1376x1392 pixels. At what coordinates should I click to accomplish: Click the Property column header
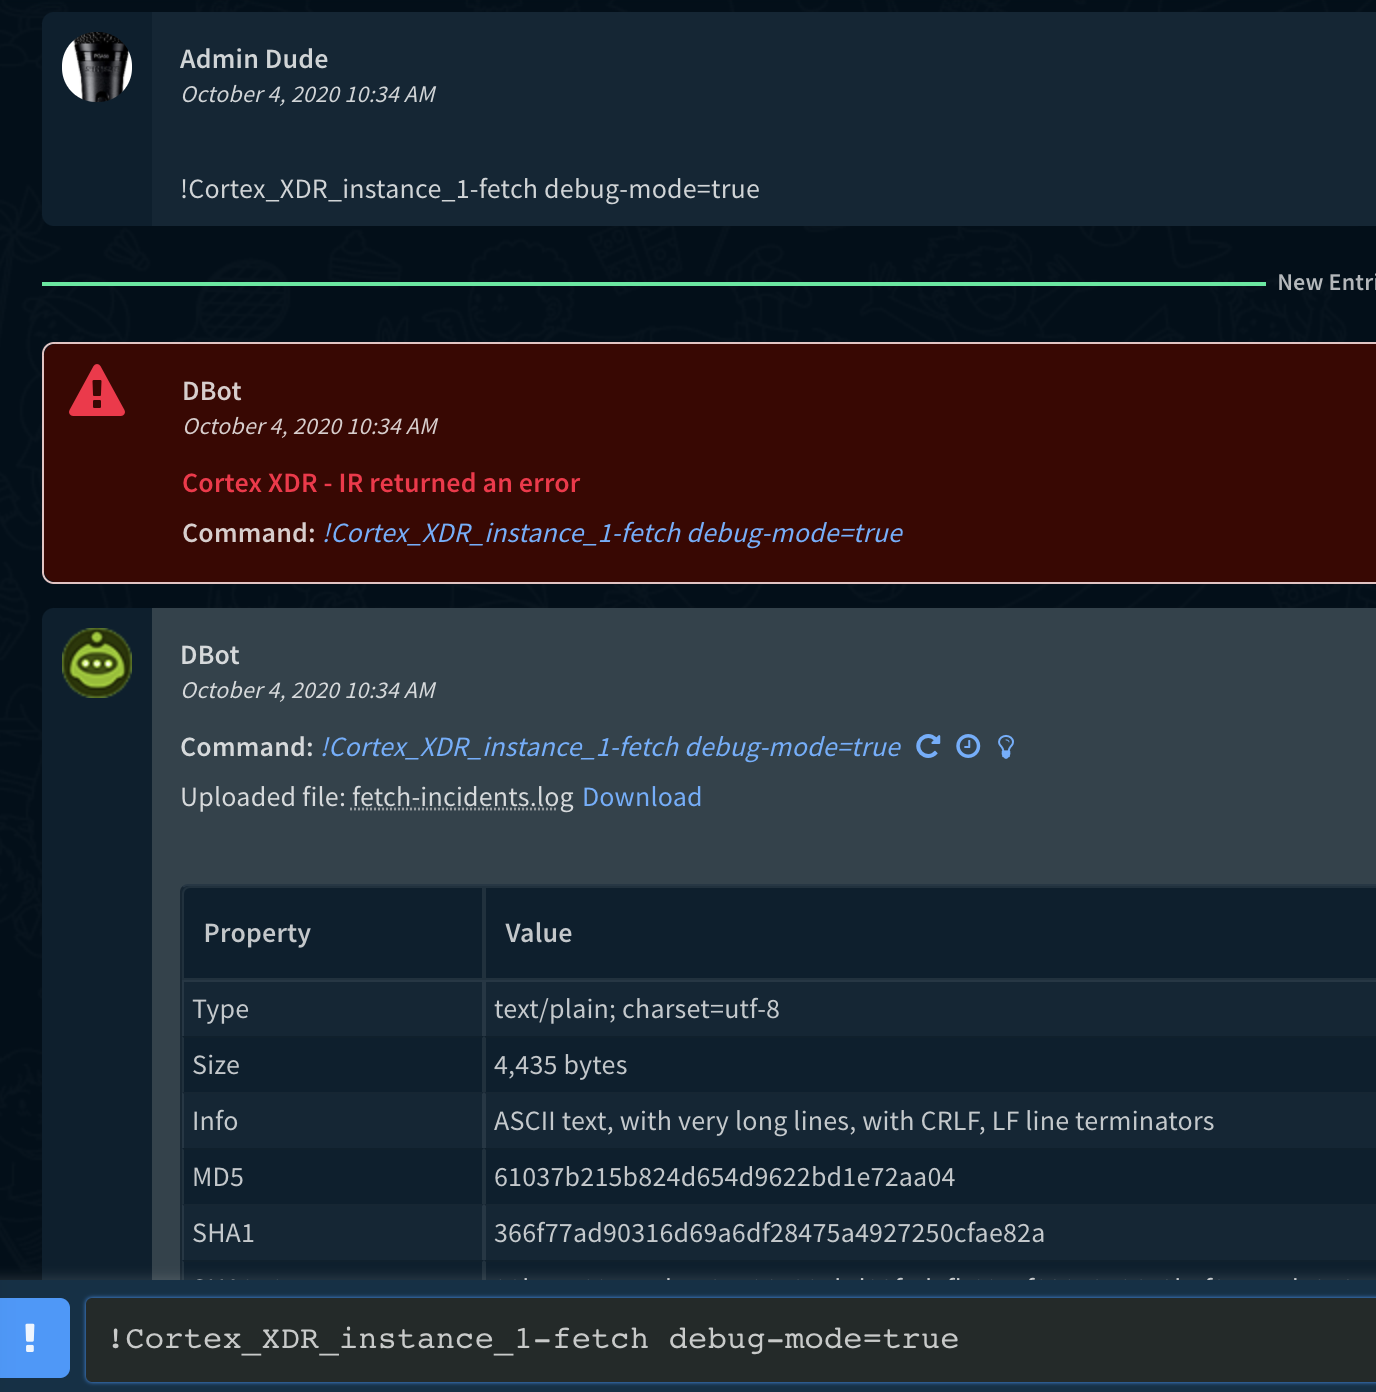tap(257, 932)
